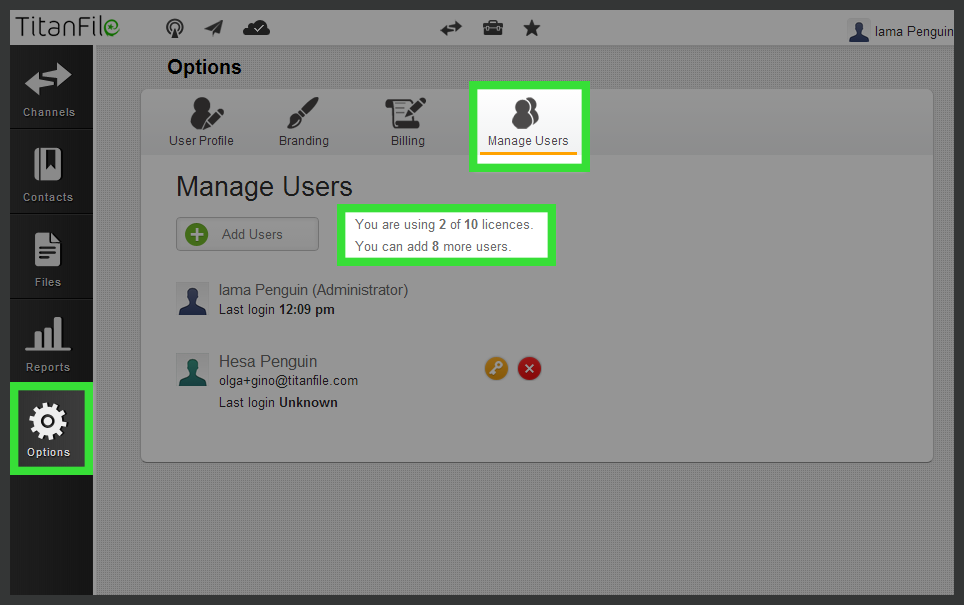Open Contacts from the sidebar
964x605 pixels.
pos(49,172)
